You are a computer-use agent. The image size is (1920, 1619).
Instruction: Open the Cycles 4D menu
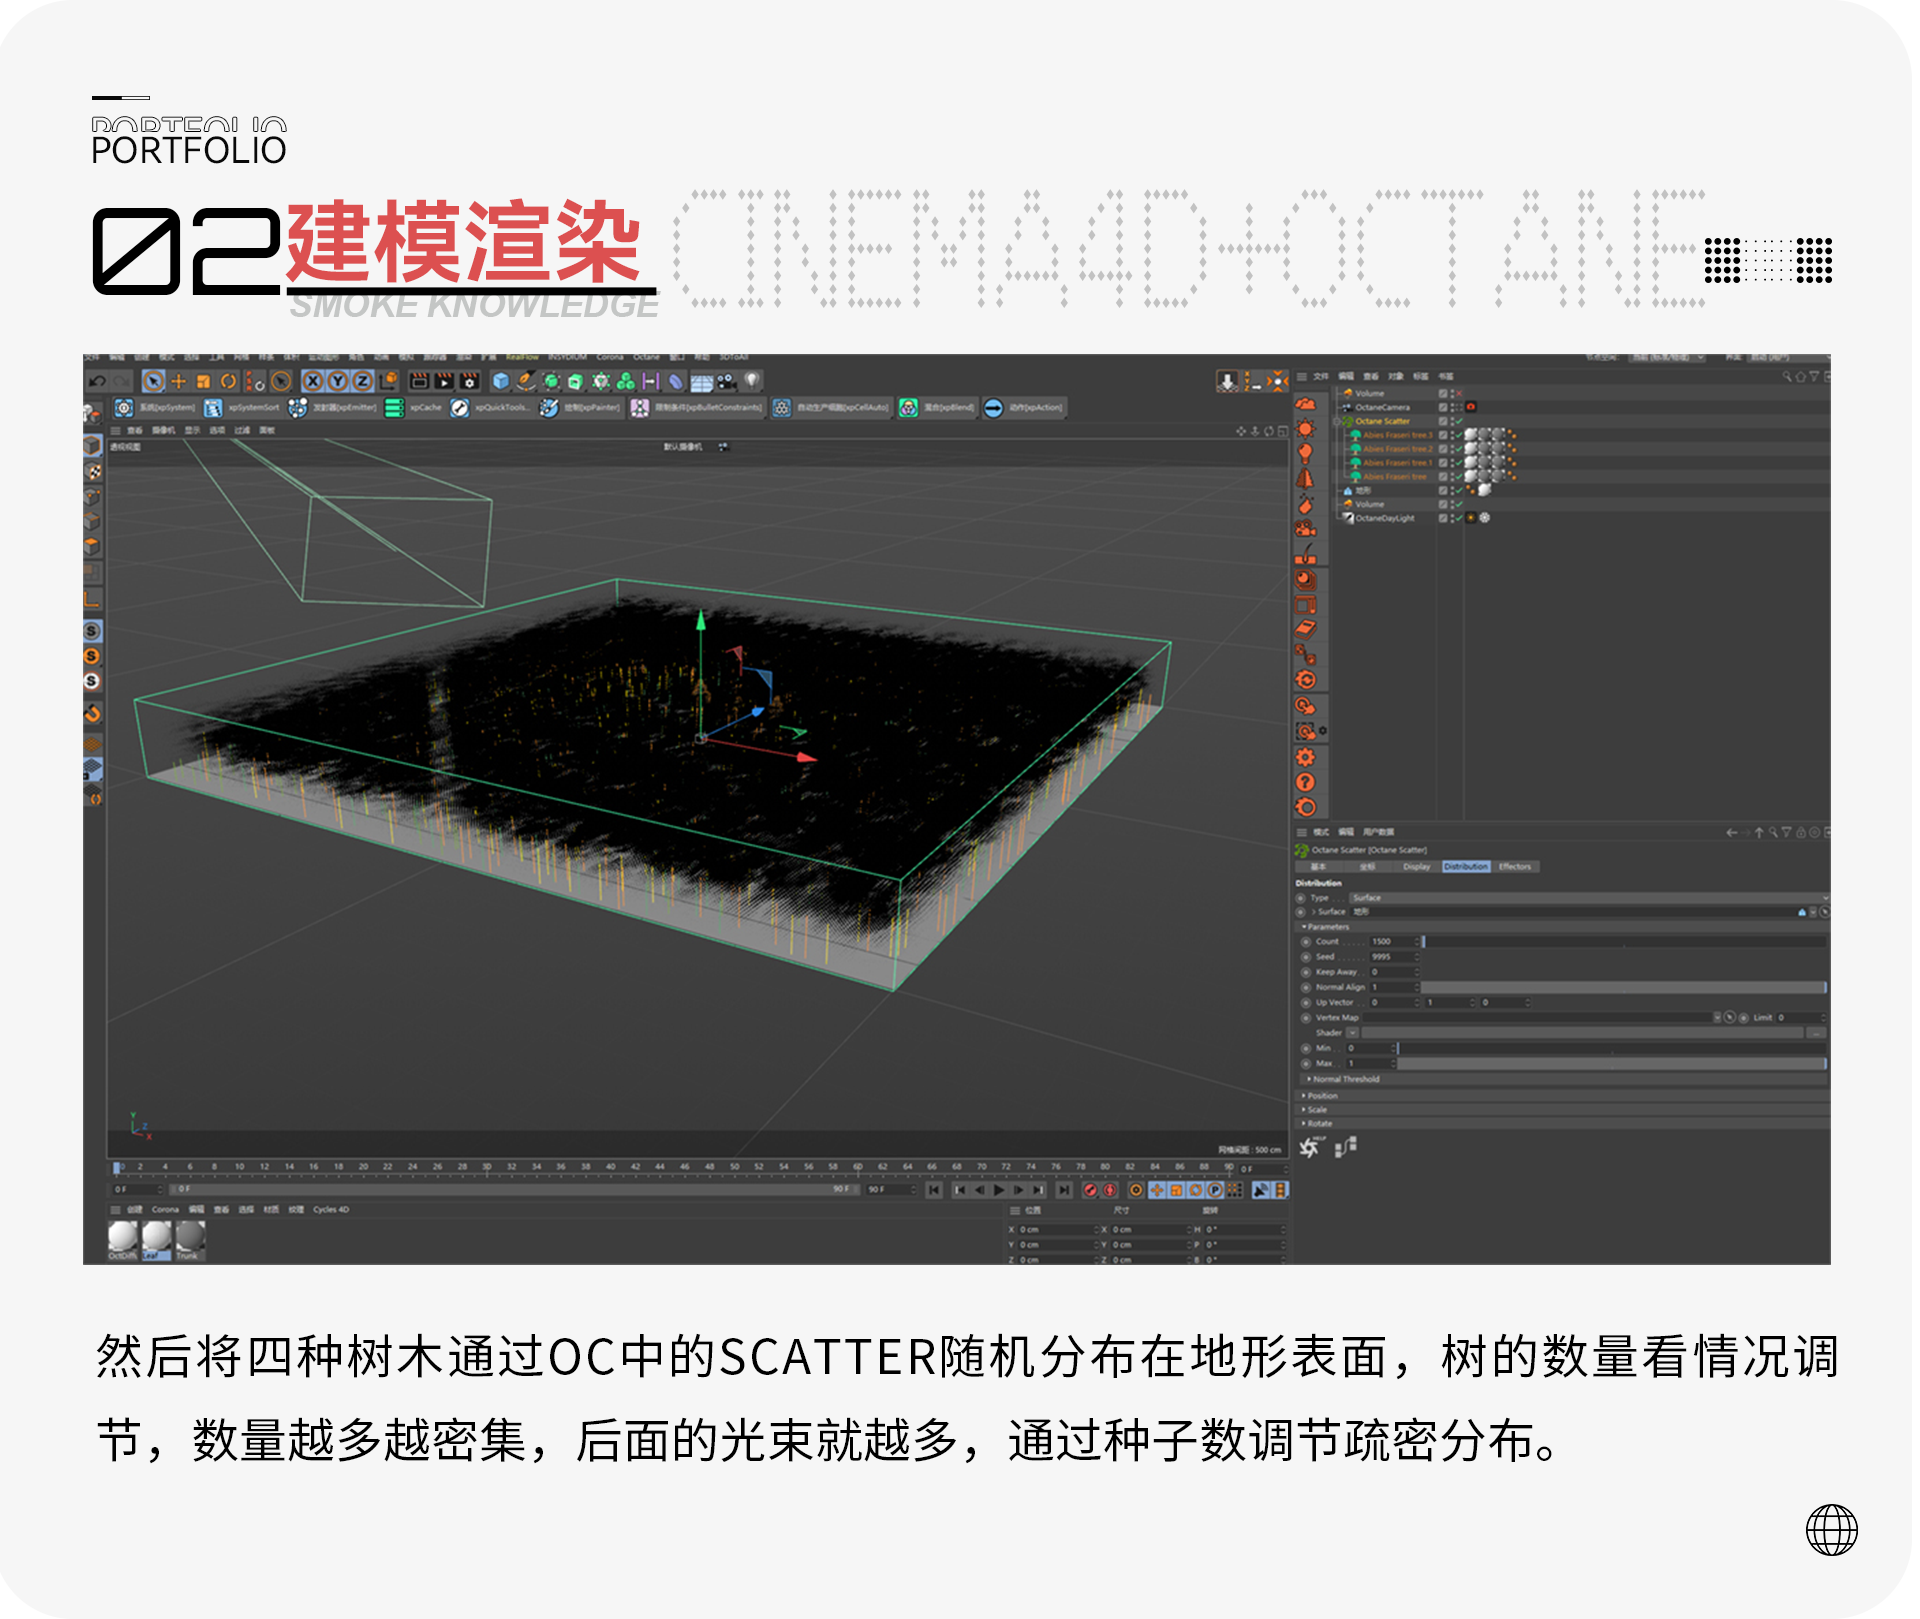[x=330, y=1209]
